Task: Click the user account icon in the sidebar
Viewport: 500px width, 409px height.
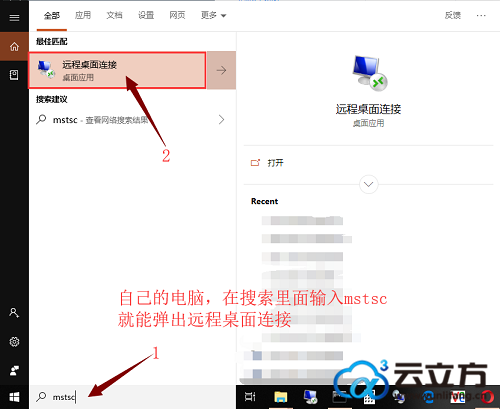Action: coord(14,313)
